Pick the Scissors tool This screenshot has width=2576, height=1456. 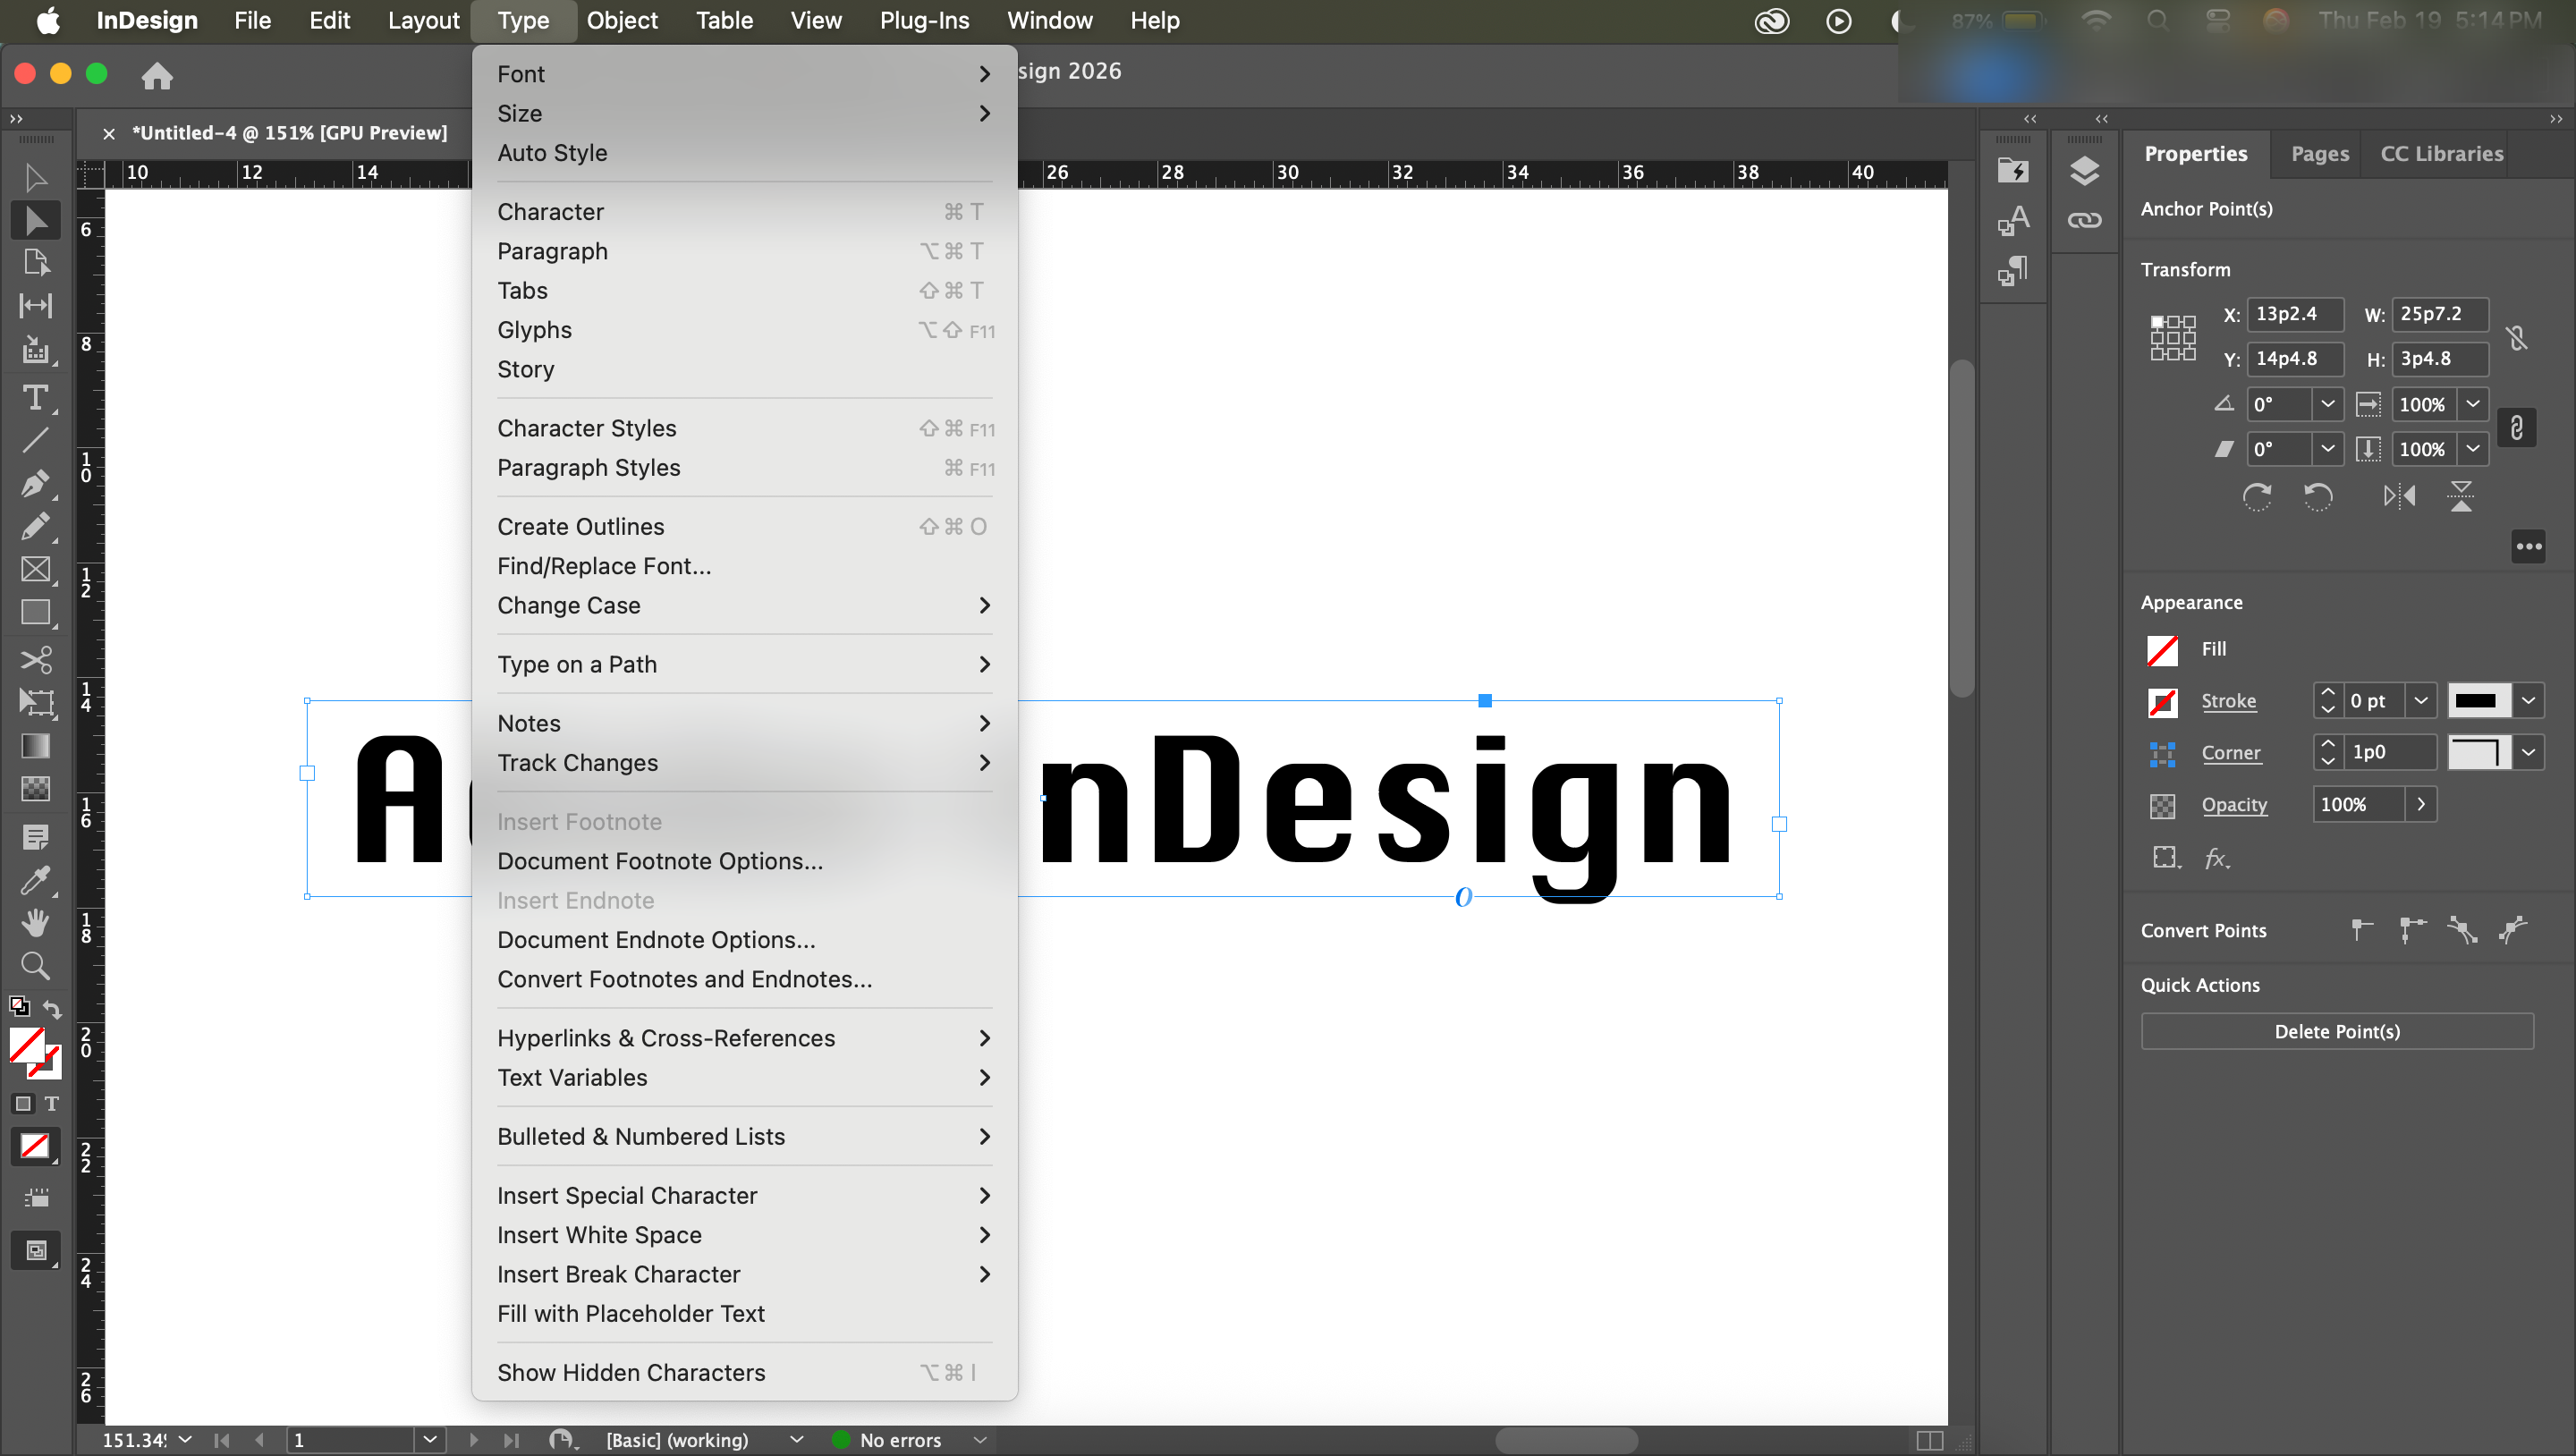[x=35, y=659]
